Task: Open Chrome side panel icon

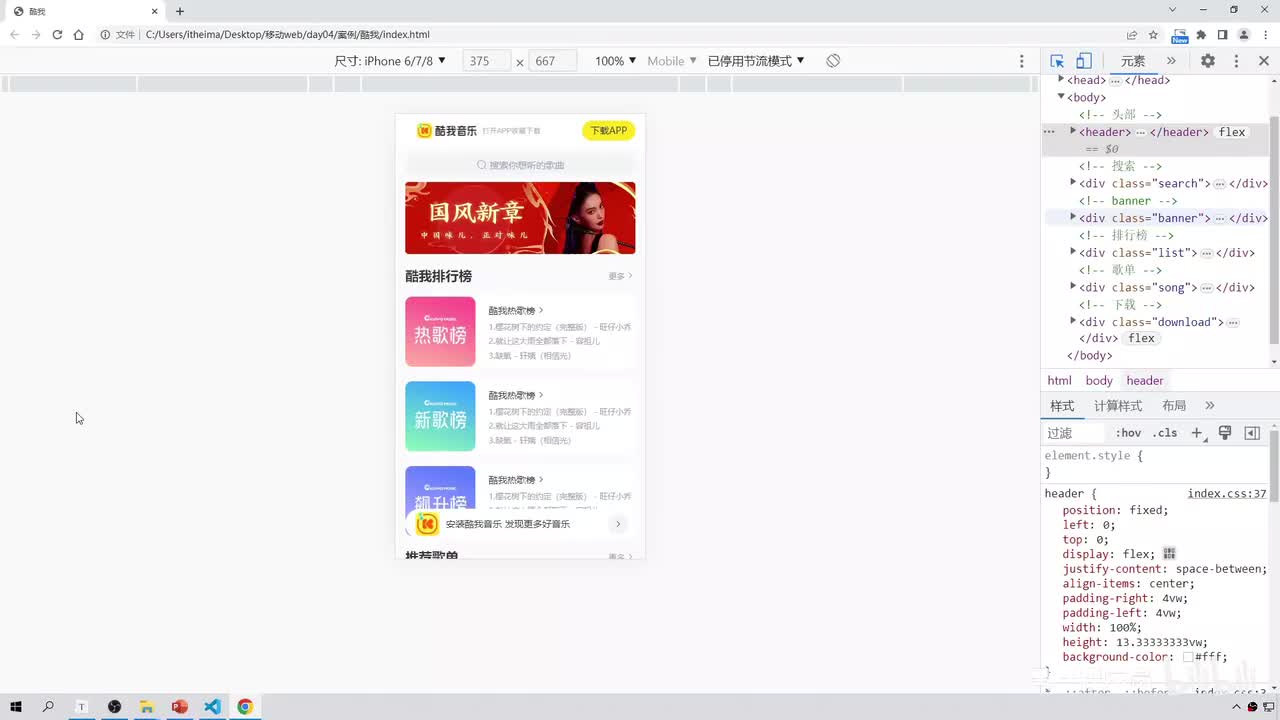Action: pyautogui.click(x=1222, y=34)
